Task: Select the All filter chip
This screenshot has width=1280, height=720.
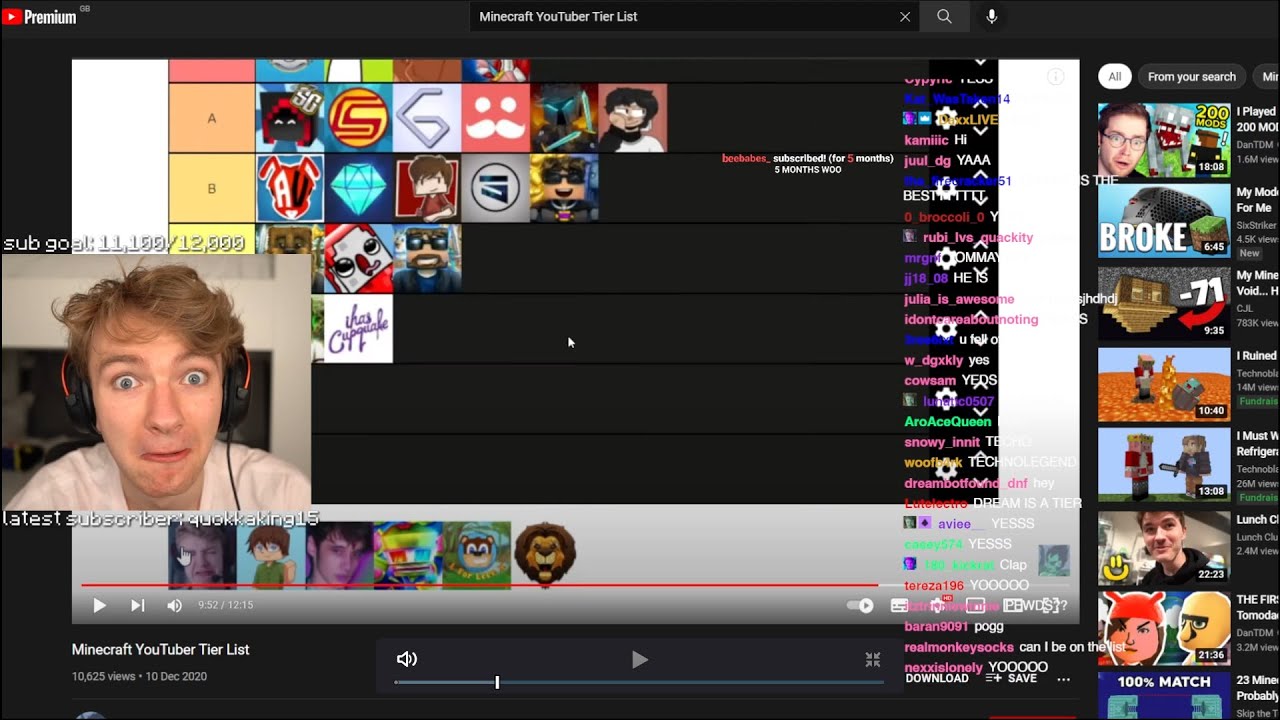Action: tap(1114, 76)
